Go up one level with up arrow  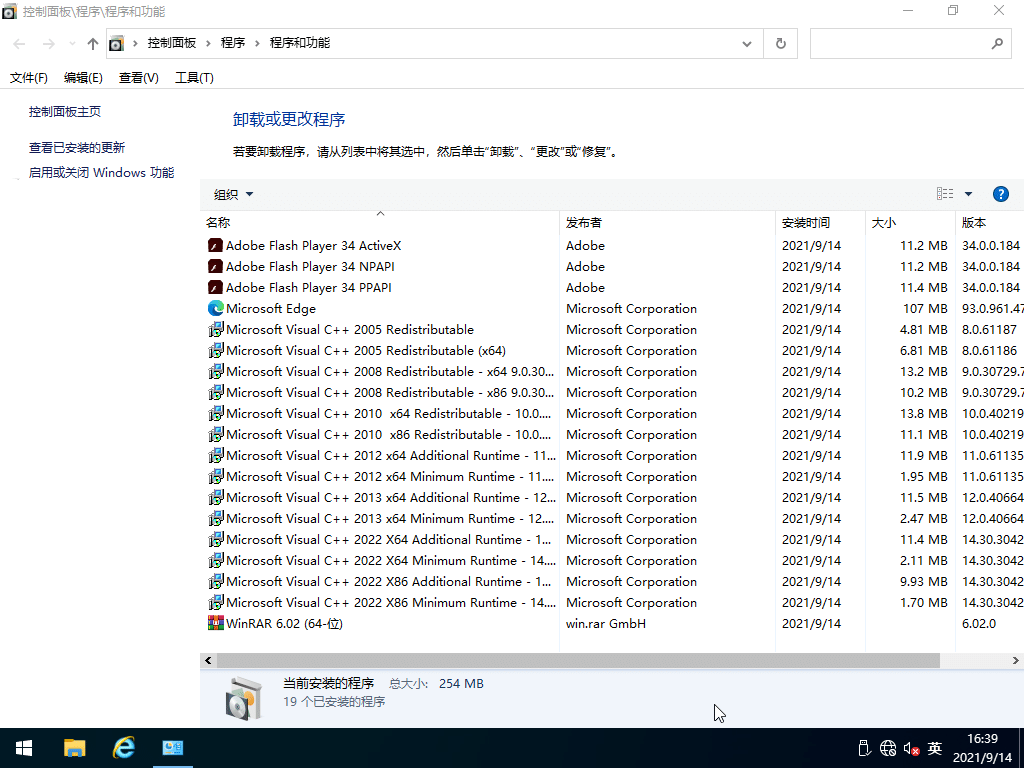point(93,43)
